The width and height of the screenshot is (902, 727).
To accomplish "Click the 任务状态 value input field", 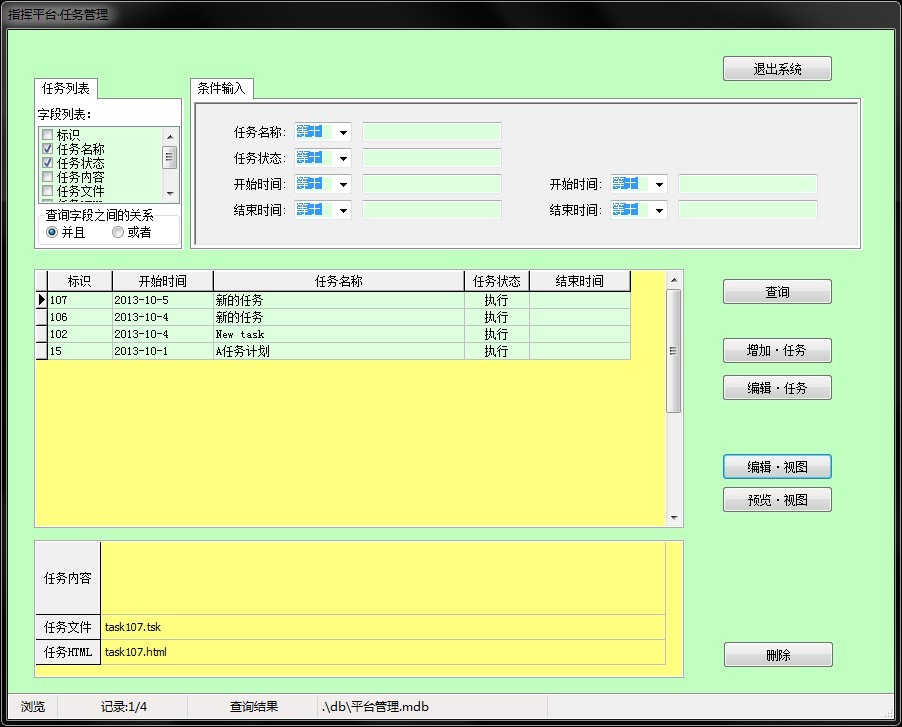I will coord(431,158).
